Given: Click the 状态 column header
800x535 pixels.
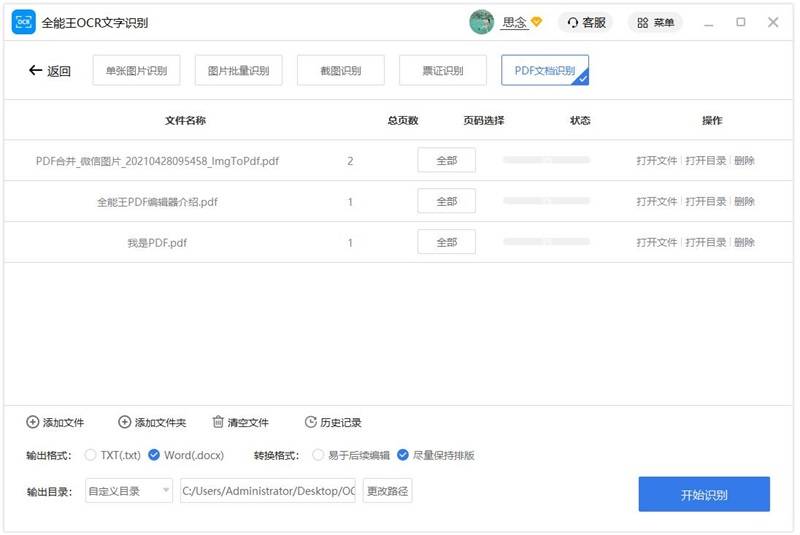Looking at the screenshot, I should click(580, 120).
